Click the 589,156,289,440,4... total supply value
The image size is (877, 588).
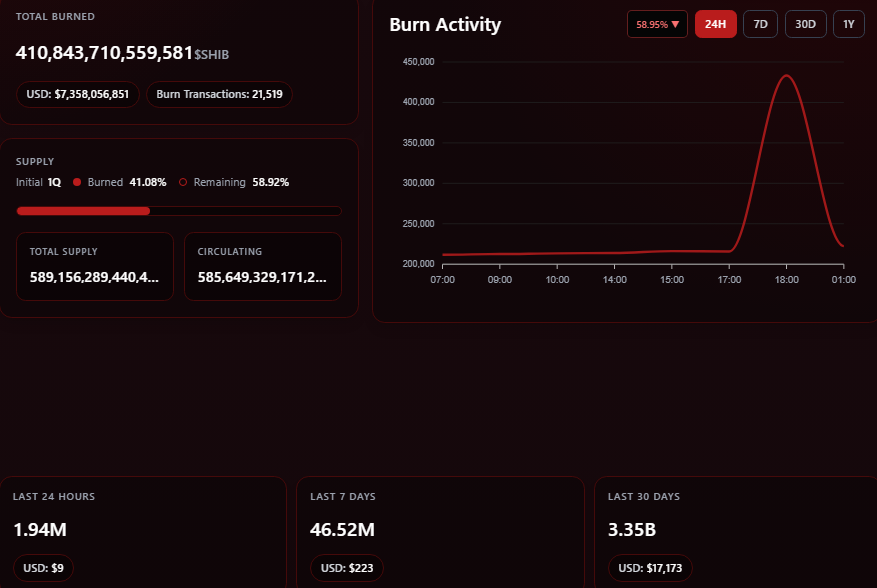point(94,277)
